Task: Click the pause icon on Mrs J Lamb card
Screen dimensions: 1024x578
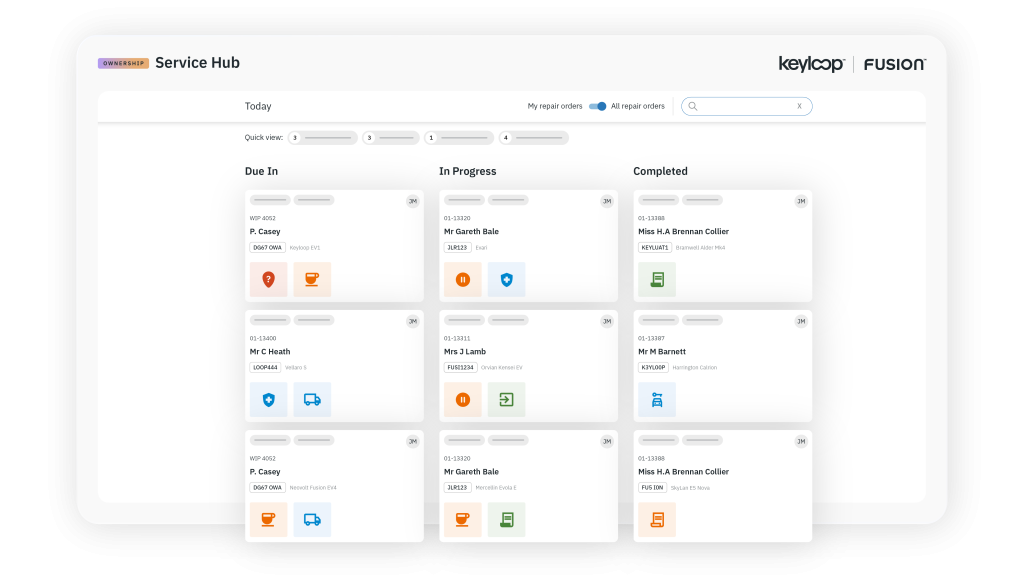Action: [x=462, y=400]
